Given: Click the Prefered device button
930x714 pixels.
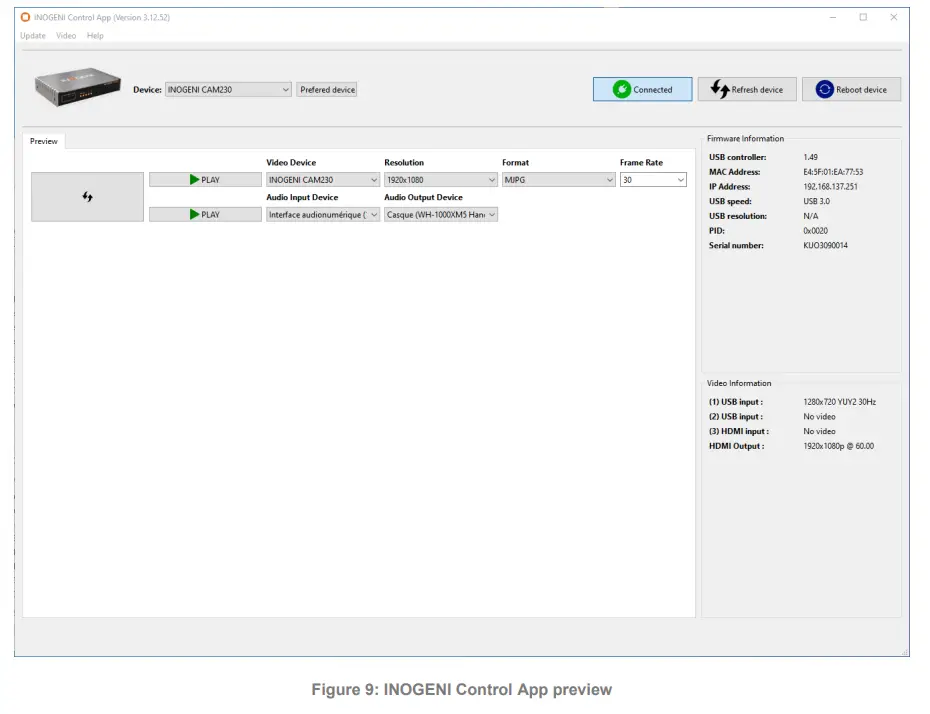Looking at the screenshot, I should point(327,90).
